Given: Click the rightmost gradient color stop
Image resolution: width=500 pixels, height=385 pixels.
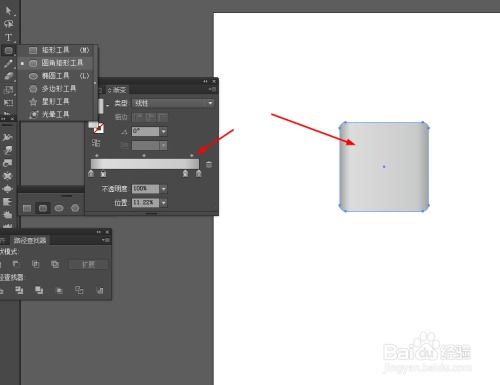Looking at the screenshot, I should coord(199,173).
